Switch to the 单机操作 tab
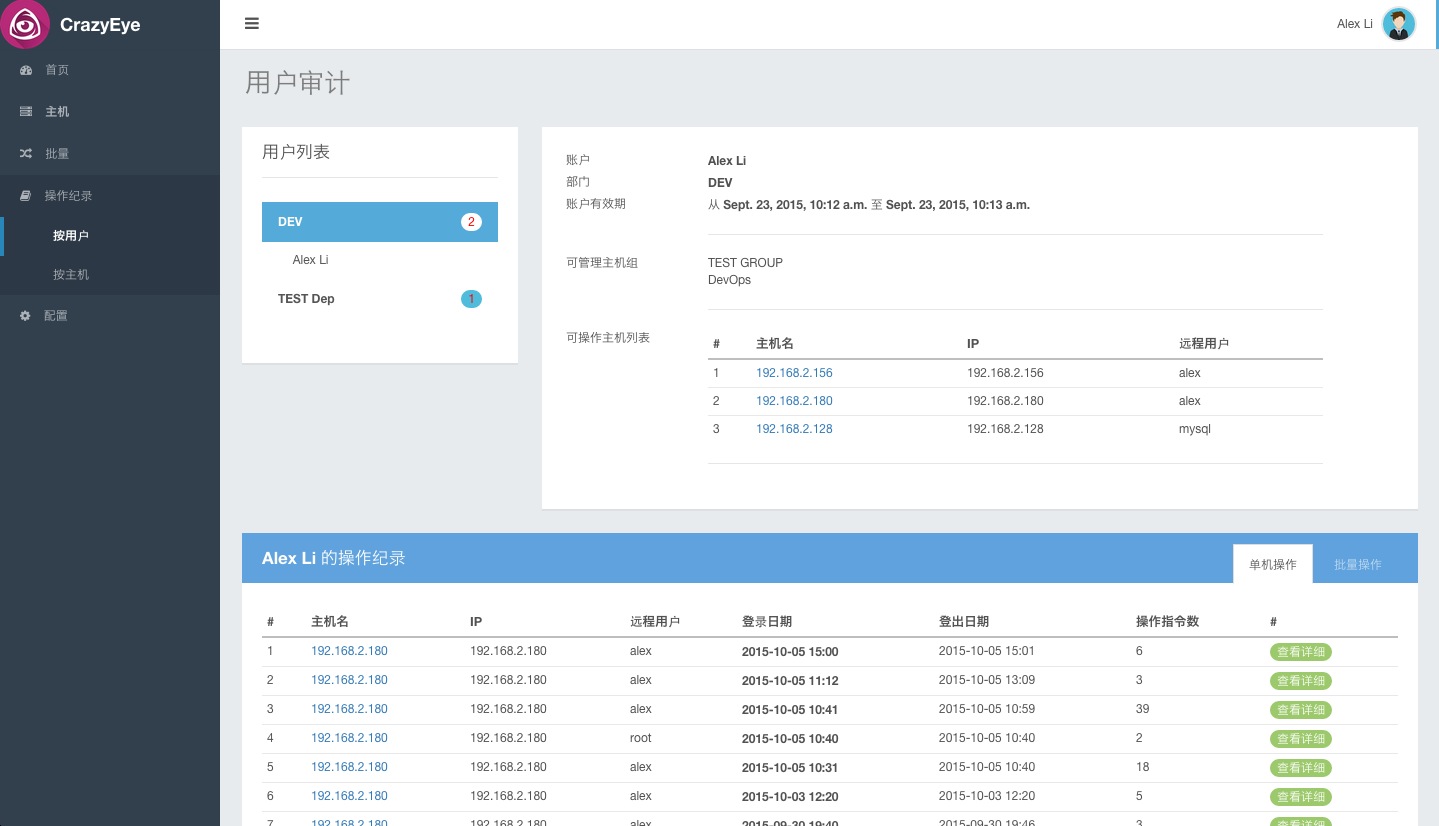Image resolution: width=1439 pixels, height=826 pixels. [x=1272, y=564]
